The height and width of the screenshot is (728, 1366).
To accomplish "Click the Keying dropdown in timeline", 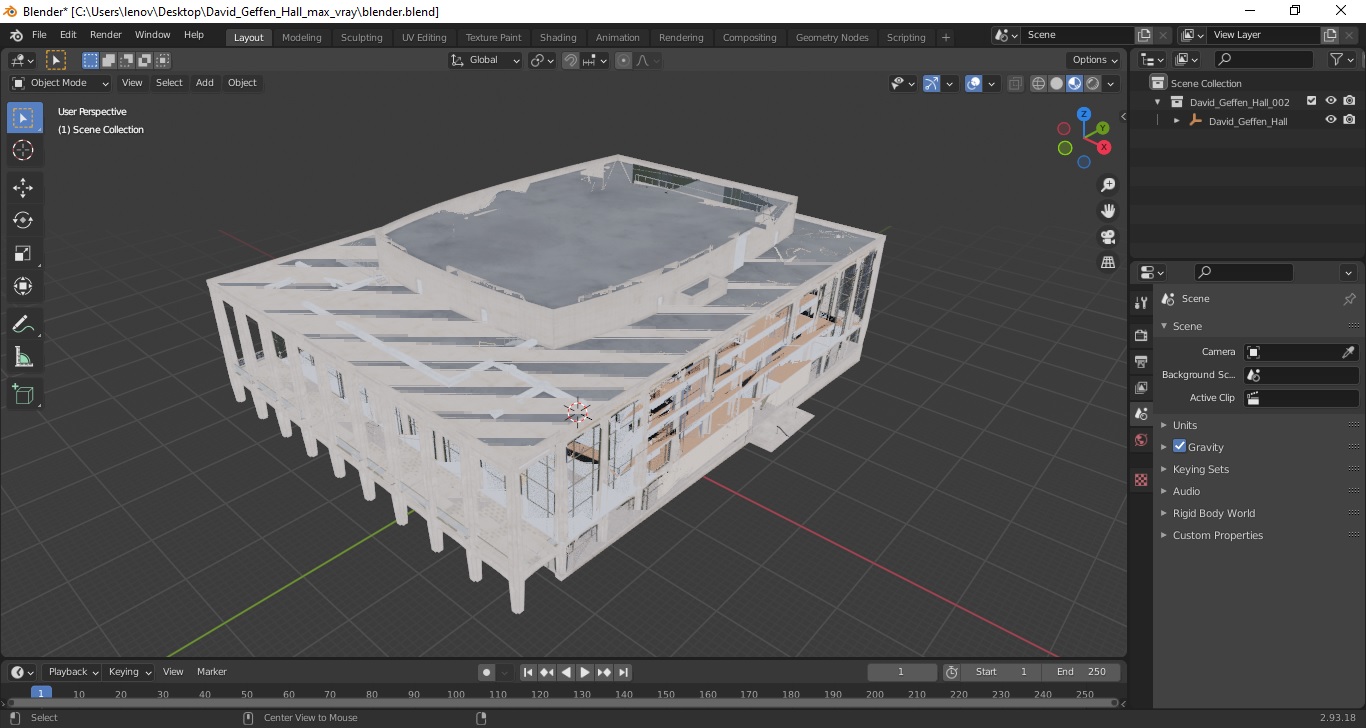I will click(130, 672).
